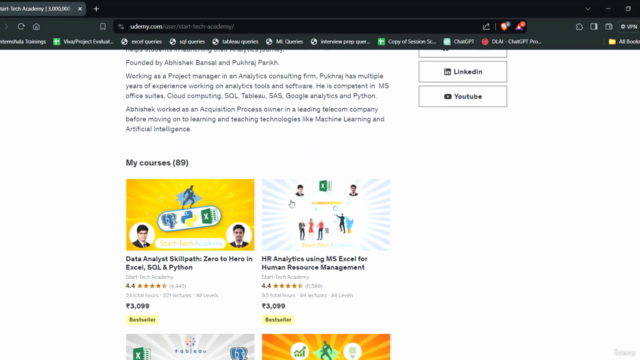Open the Brave Rewards triangle icon
640x360 pixels.
pyautogui.click(x=520, y=26)
